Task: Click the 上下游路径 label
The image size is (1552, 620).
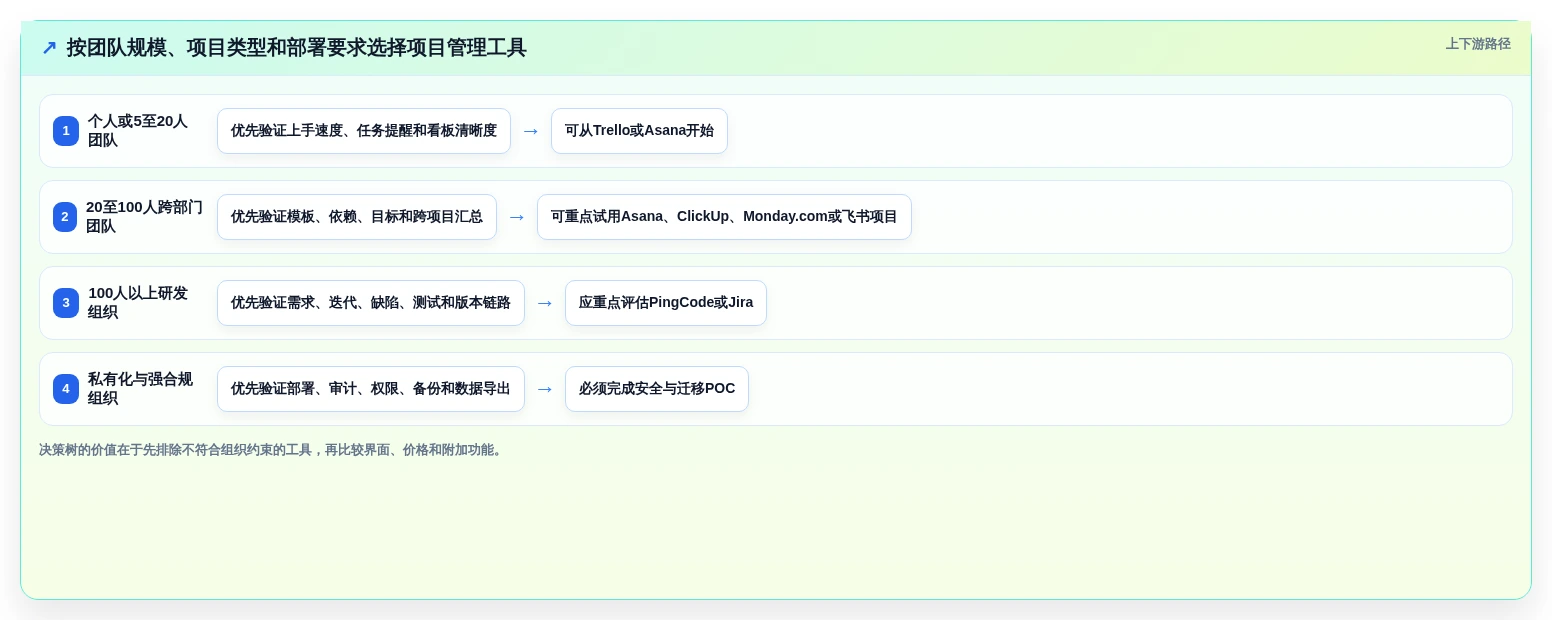Action: click(x=1478, y=44)
